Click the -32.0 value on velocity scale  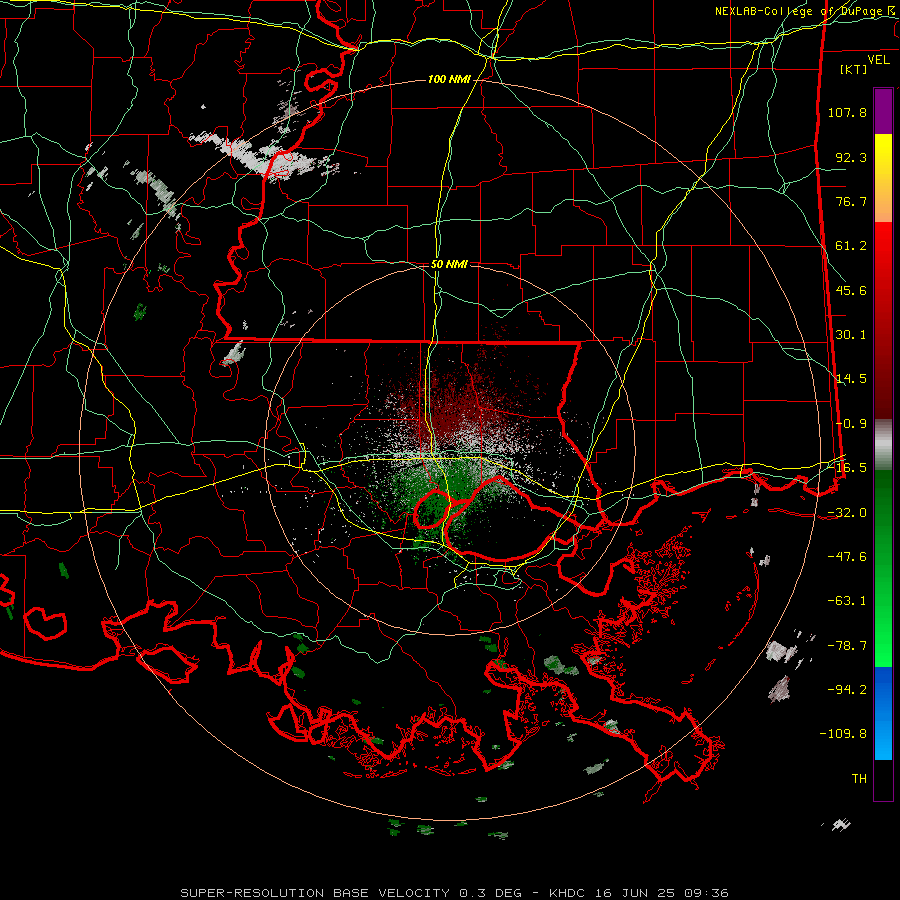[847, 513]
